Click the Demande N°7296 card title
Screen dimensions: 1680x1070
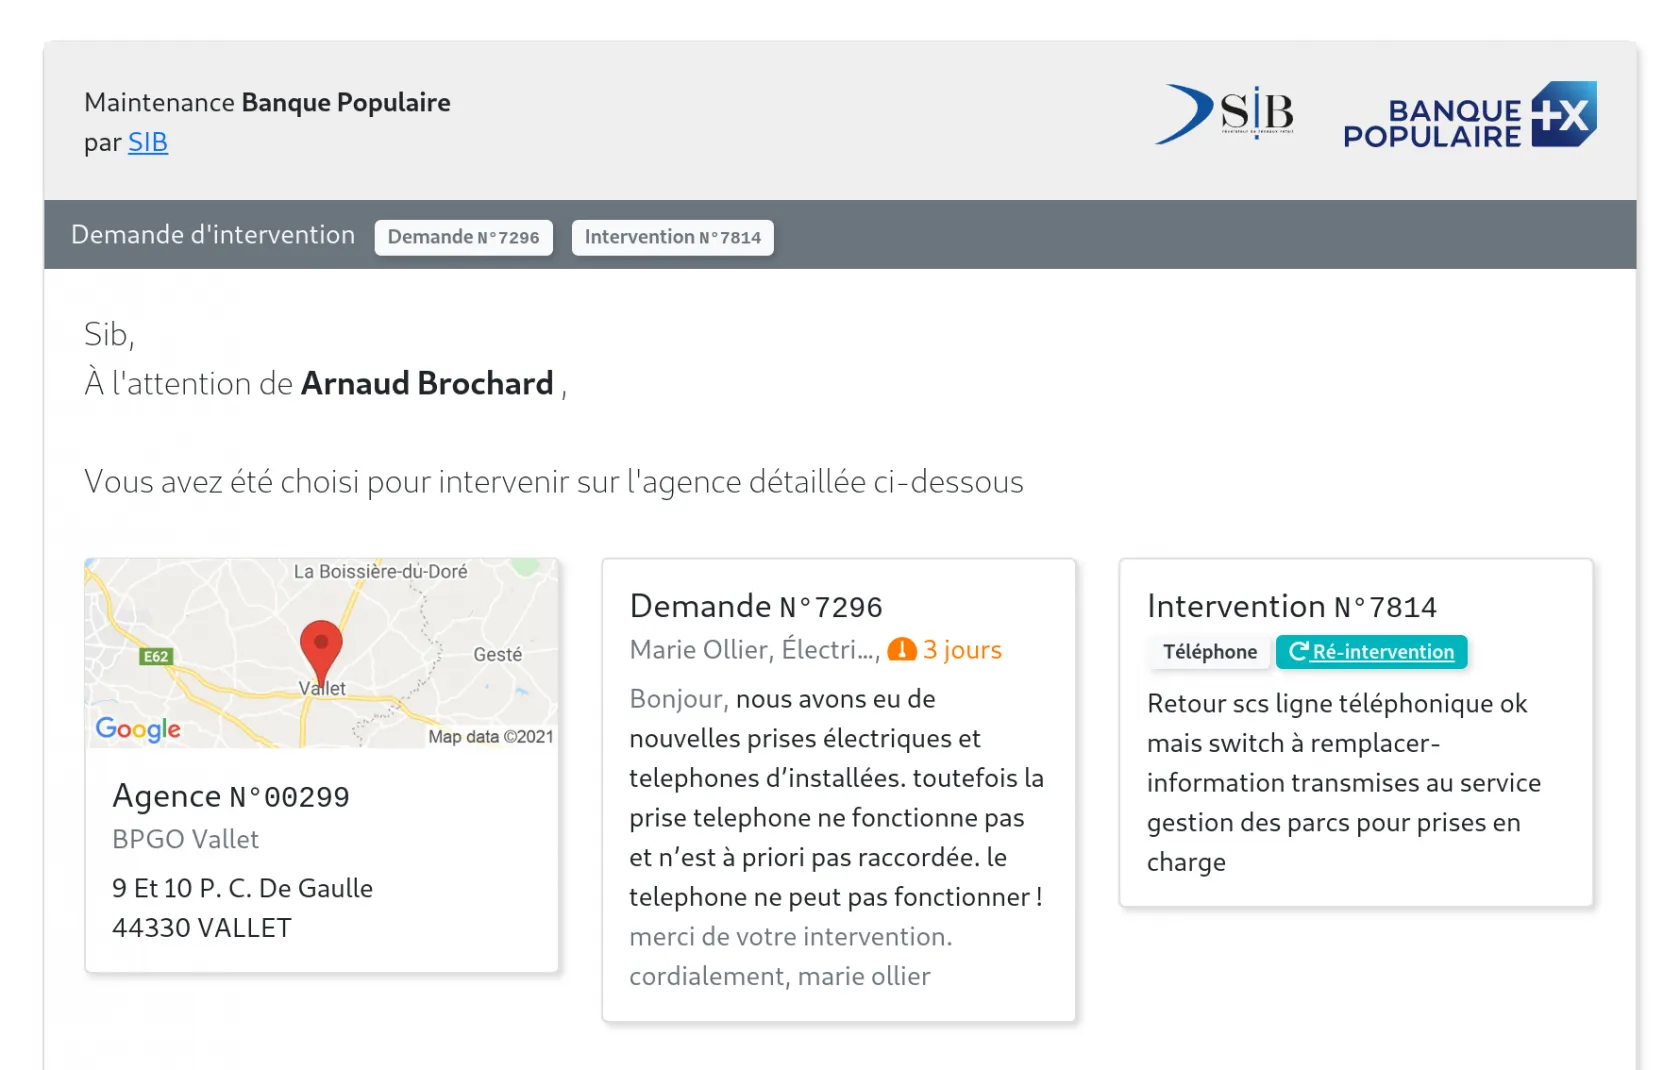click(x=756, y=607)
